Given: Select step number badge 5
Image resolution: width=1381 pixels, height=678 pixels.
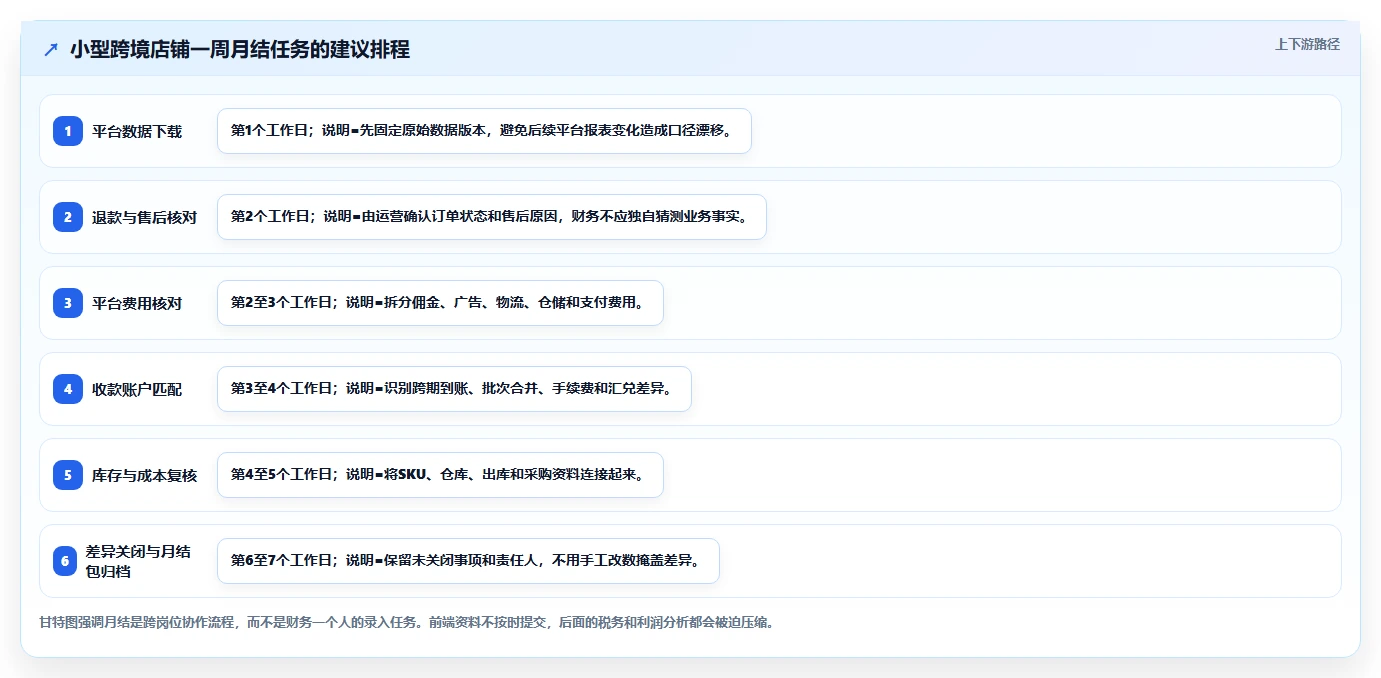Looking at the screenshot, I should [x=68, y=475].
